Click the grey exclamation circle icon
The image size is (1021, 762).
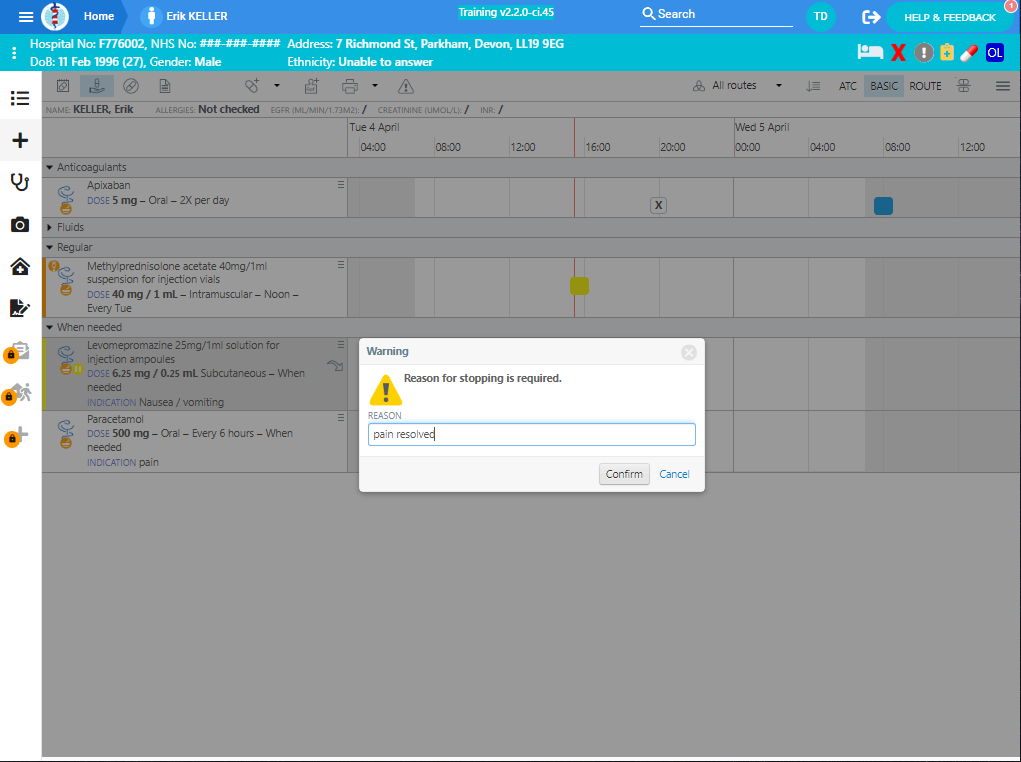[923, 52]
